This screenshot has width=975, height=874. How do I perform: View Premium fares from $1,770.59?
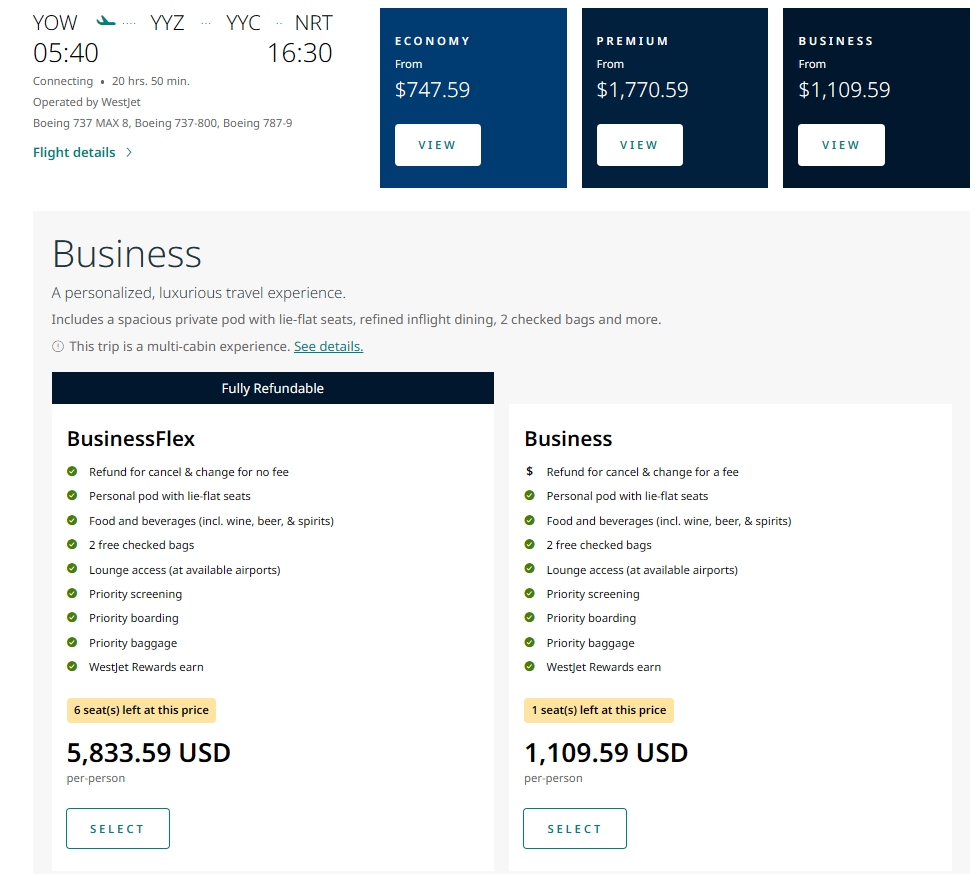639,145
